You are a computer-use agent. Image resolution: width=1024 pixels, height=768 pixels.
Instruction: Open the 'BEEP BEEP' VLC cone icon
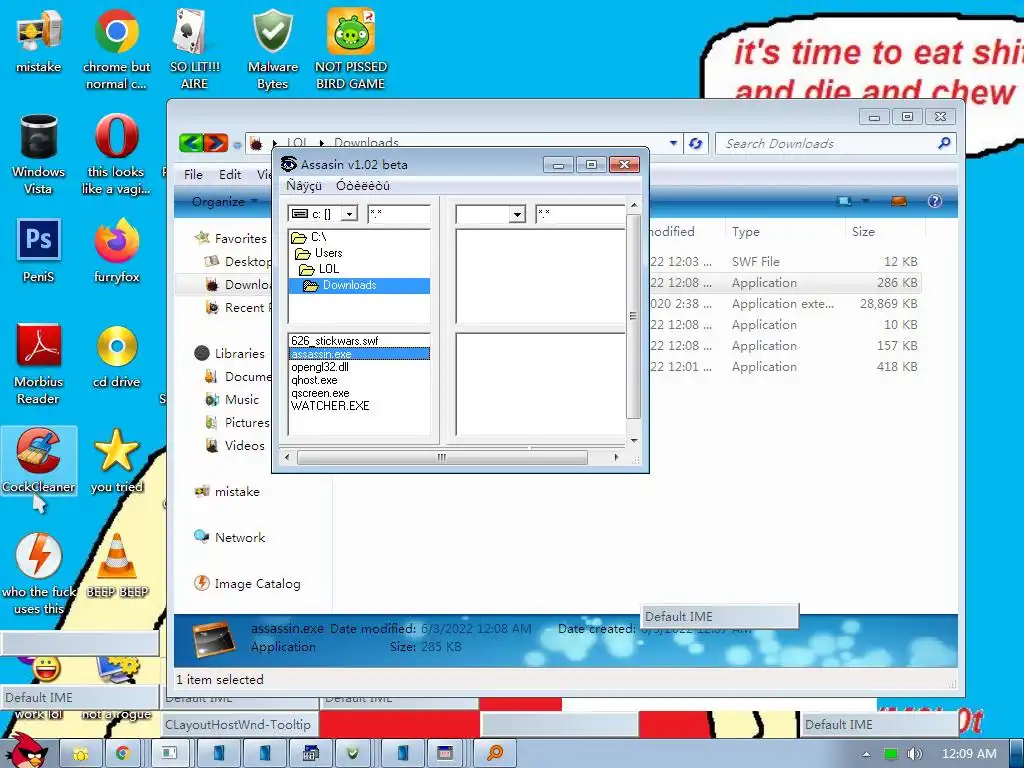pos(117,566)
